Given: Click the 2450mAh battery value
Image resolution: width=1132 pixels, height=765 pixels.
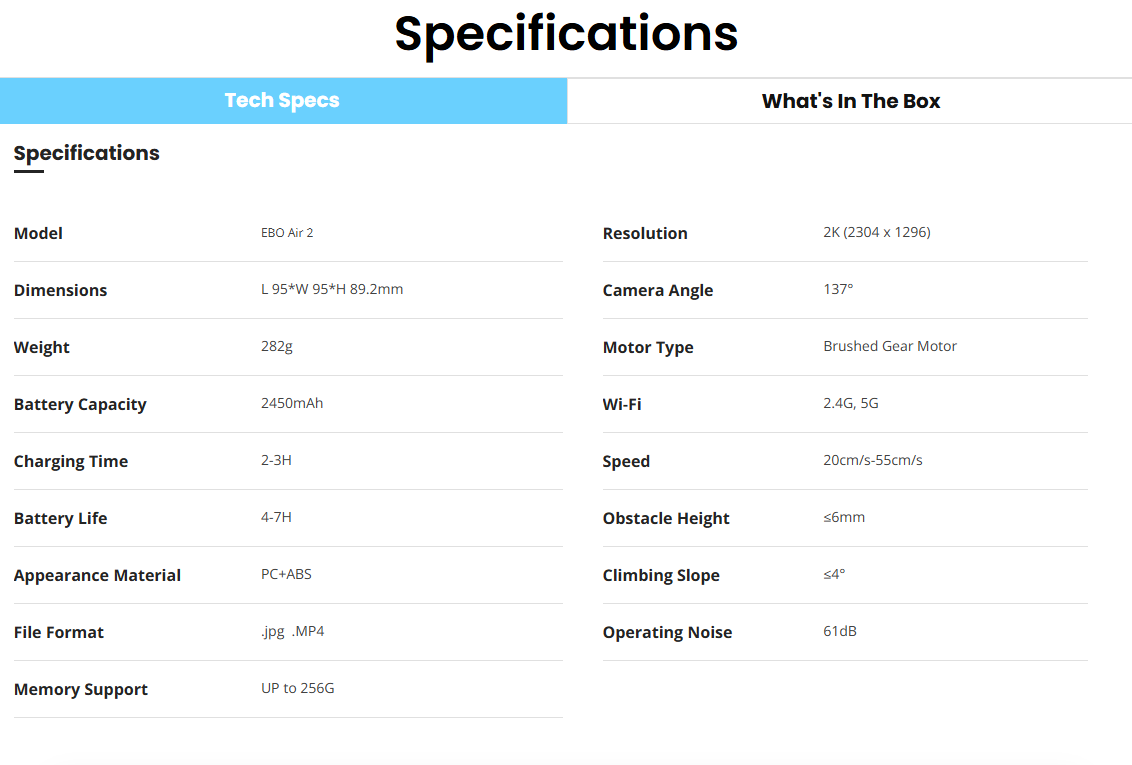Looking at the screenshot, I should (292, 404).
